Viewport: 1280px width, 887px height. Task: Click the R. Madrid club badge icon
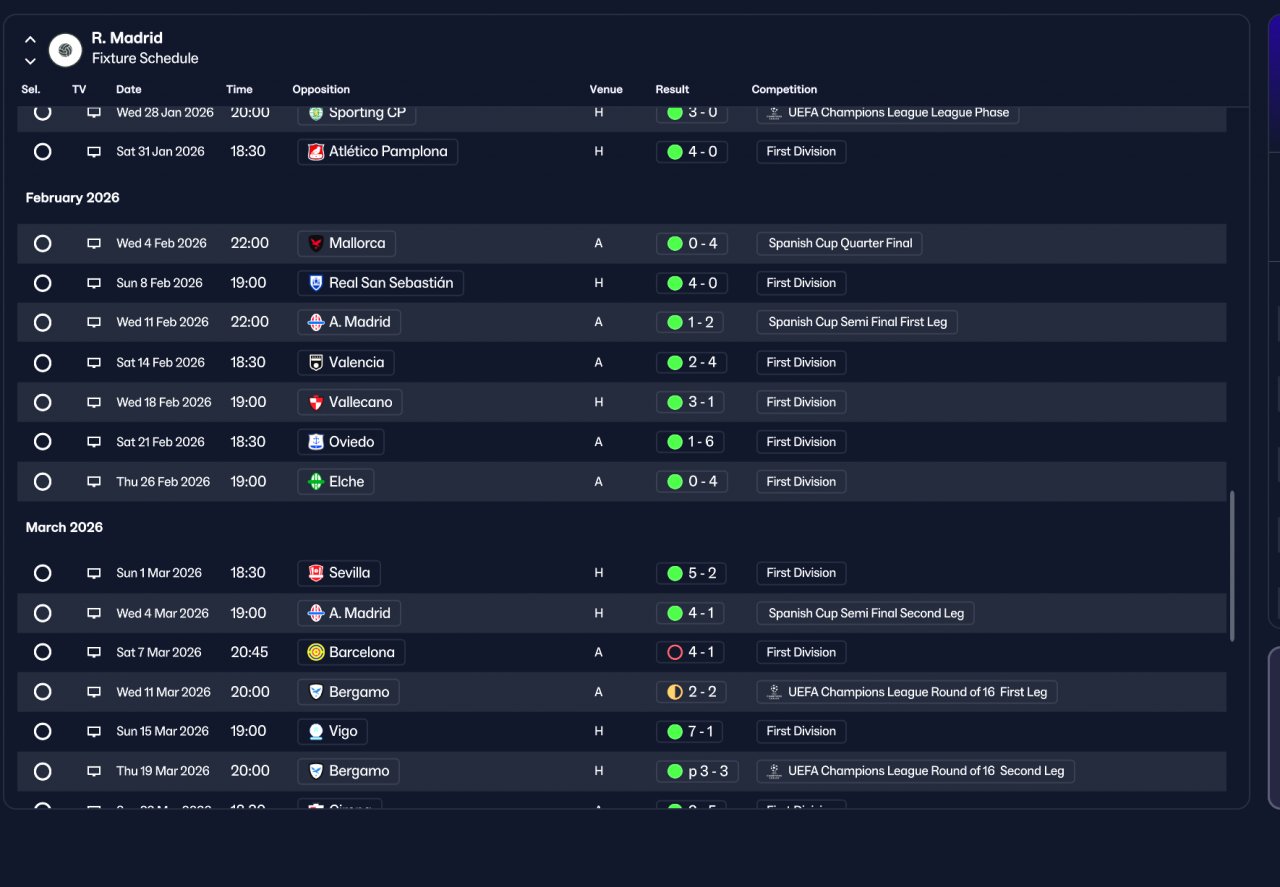(x=65, y=49)
